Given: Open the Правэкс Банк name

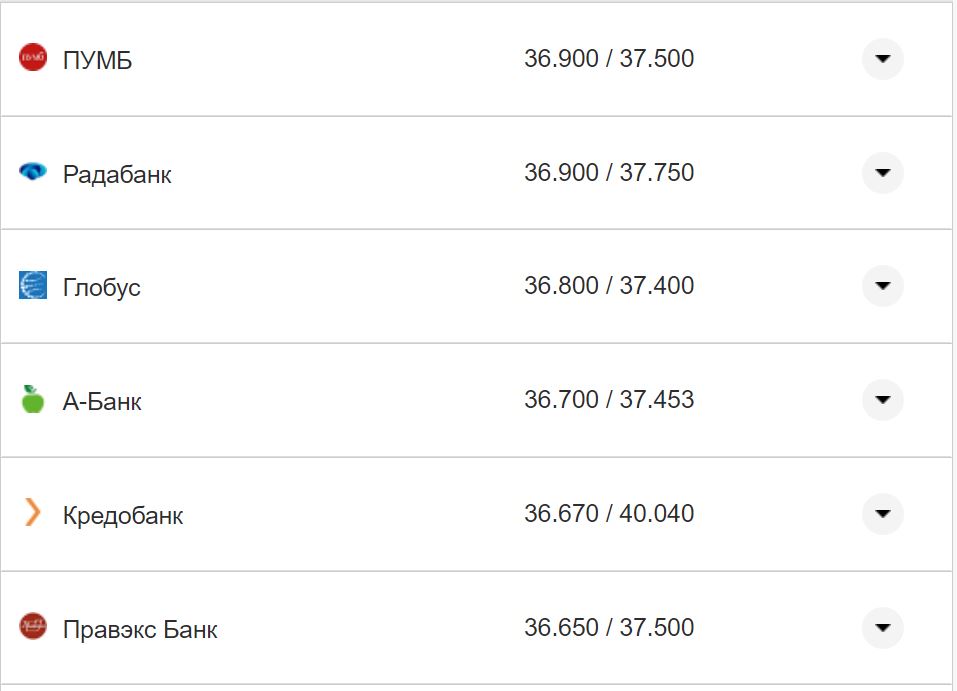Looking at the screenshot, I should 140,630.
